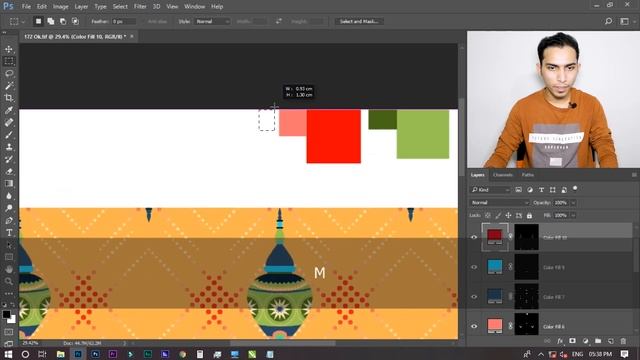Toggle lock transparent pixels
The width and height of the screenshot is (640, 360).
point(488,215)
